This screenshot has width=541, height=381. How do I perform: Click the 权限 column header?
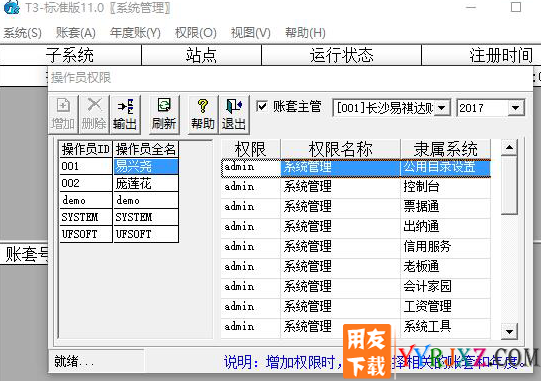[x=250, y=149]
